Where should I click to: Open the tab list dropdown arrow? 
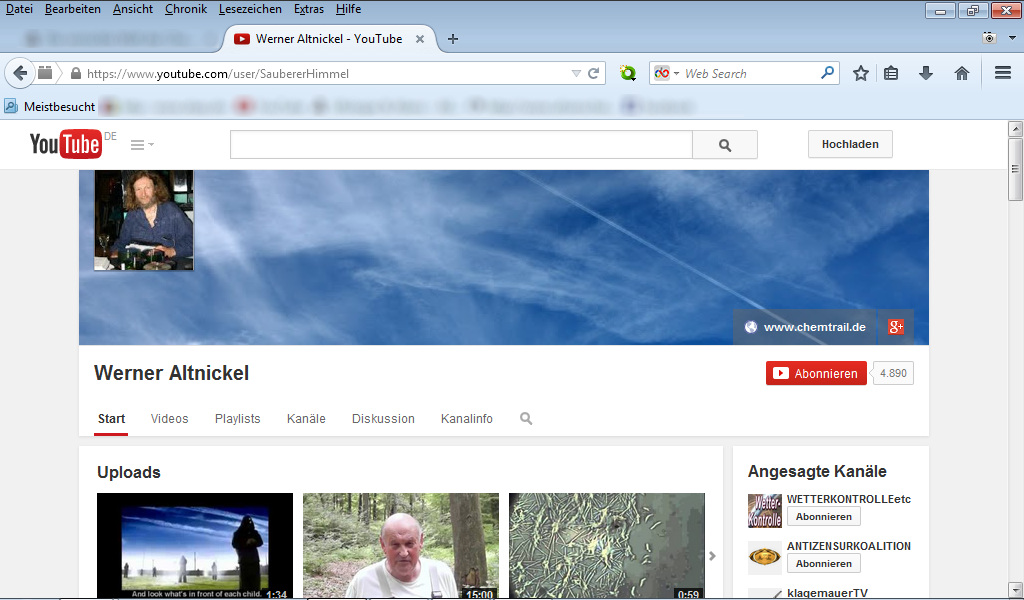pos(1012,38)
